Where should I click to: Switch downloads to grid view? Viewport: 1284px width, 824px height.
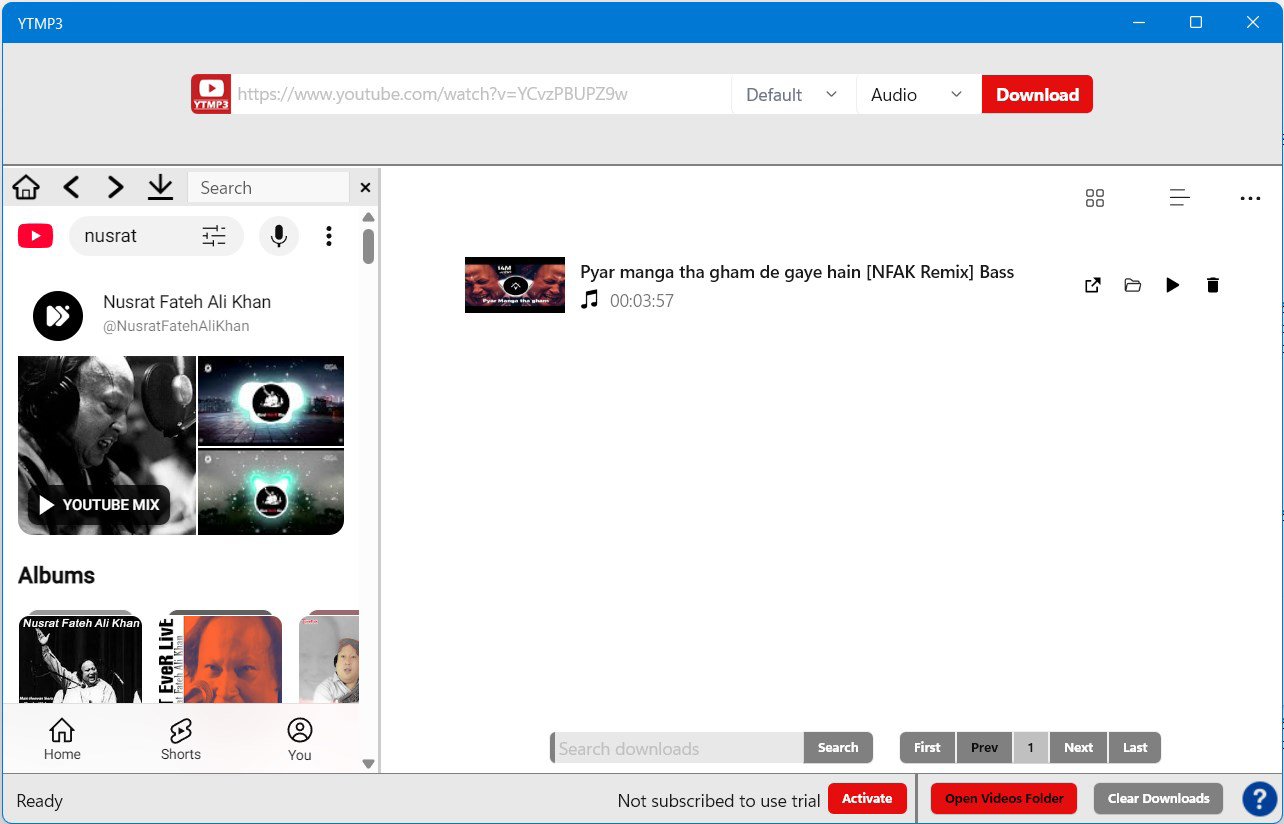click(1095, 198)
